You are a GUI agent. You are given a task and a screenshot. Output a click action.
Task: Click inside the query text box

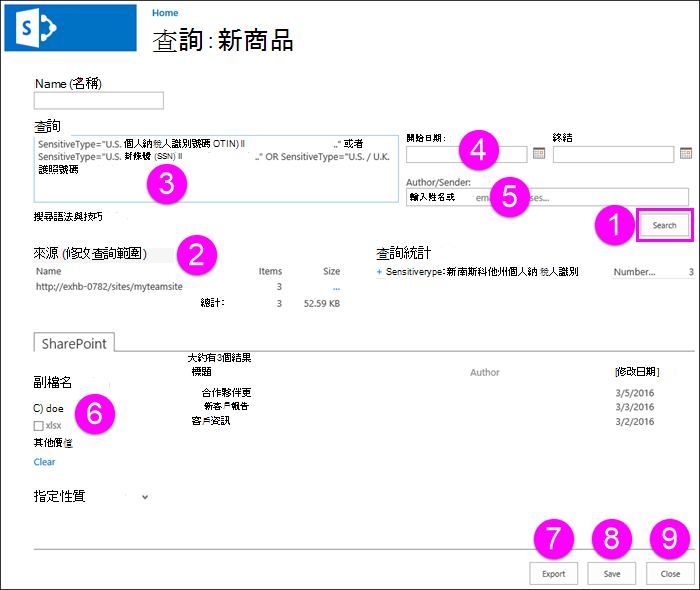(216, 169)
